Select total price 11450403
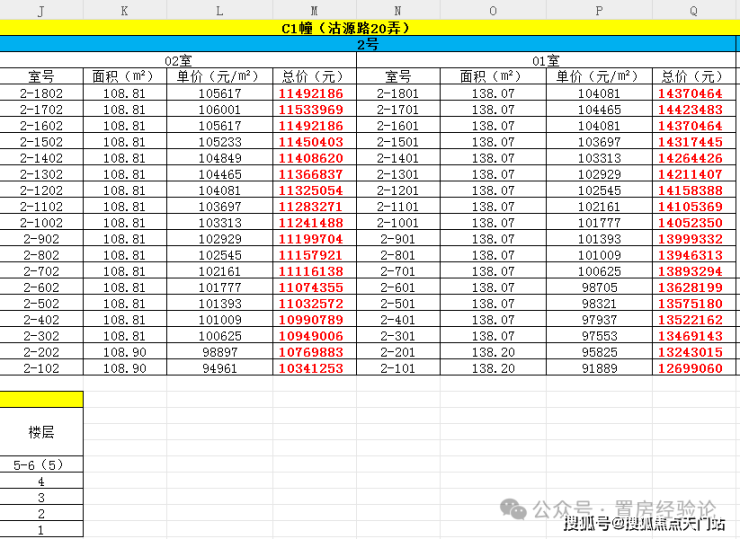740x539 pixels. 314,142
